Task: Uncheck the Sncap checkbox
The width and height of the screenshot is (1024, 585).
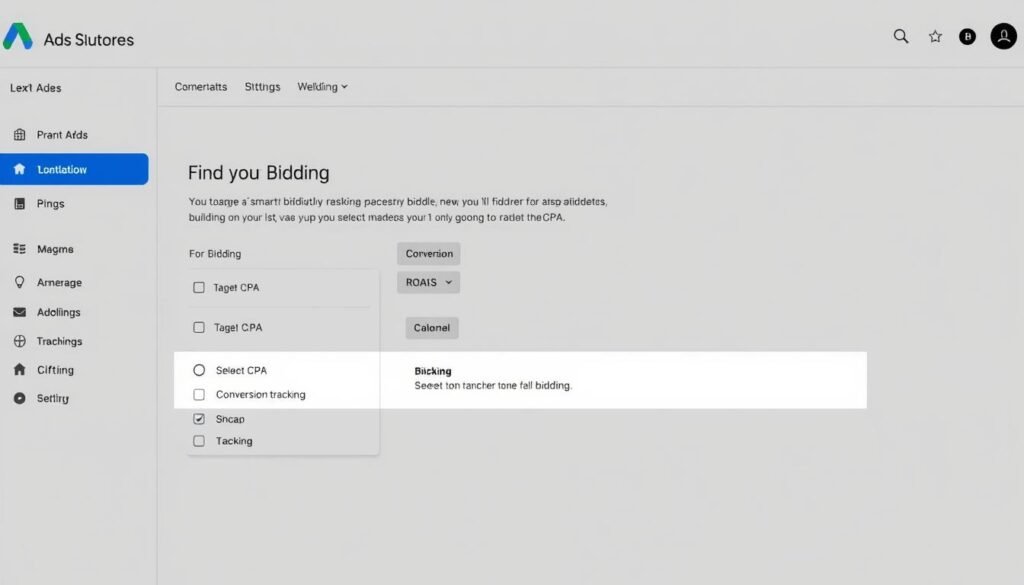Action: click(198, 419)
